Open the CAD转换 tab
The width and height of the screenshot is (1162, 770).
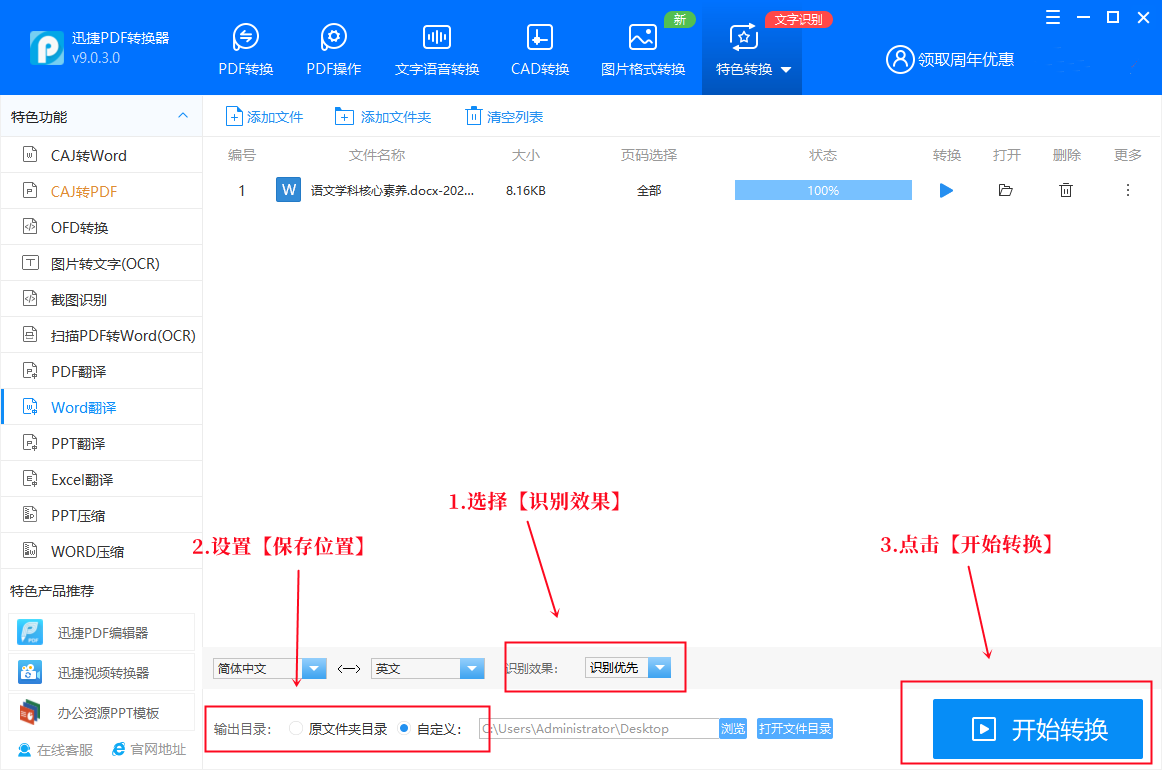(540, 50)
